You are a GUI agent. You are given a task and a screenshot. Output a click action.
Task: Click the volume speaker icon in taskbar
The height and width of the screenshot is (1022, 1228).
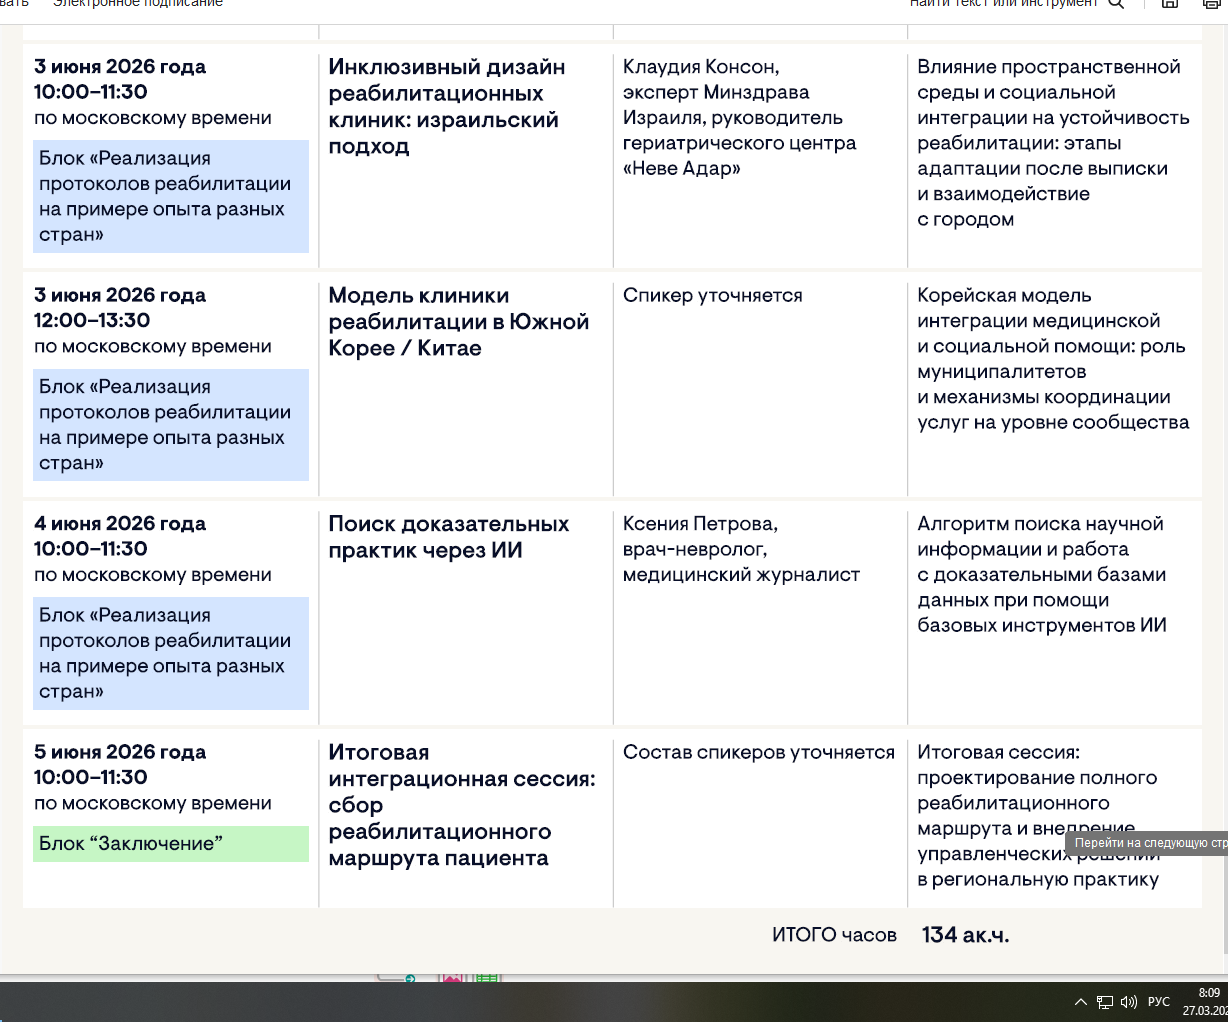(x=1129, y=1002)
